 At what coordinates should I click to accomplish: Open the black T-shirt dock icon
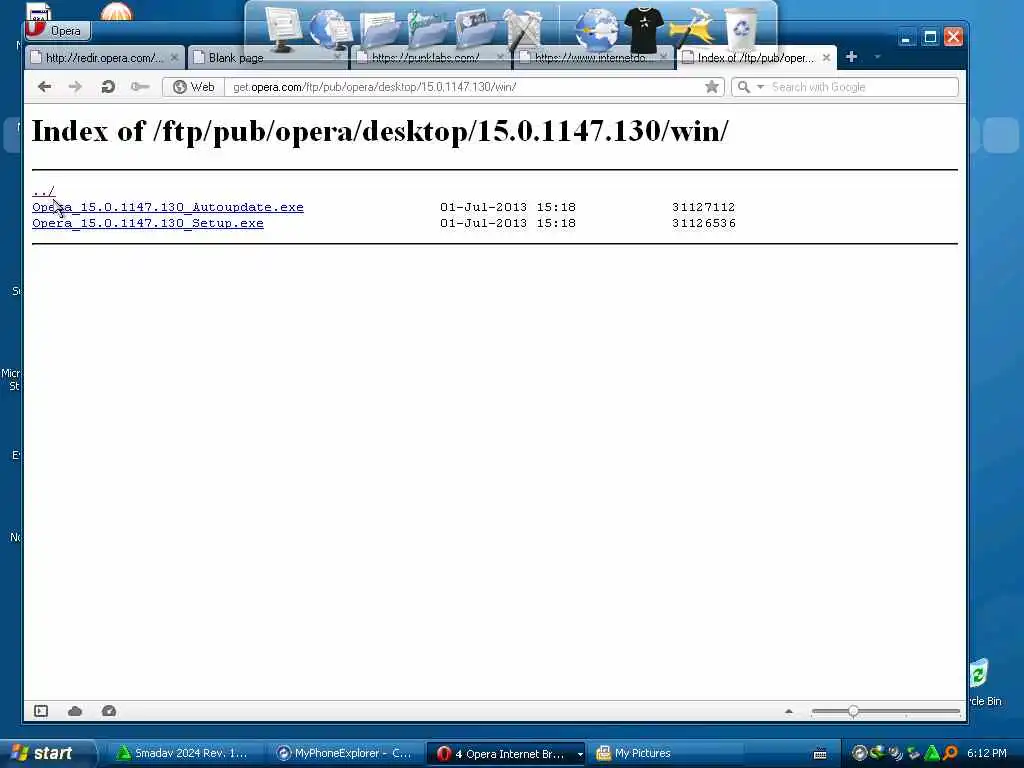644,30
